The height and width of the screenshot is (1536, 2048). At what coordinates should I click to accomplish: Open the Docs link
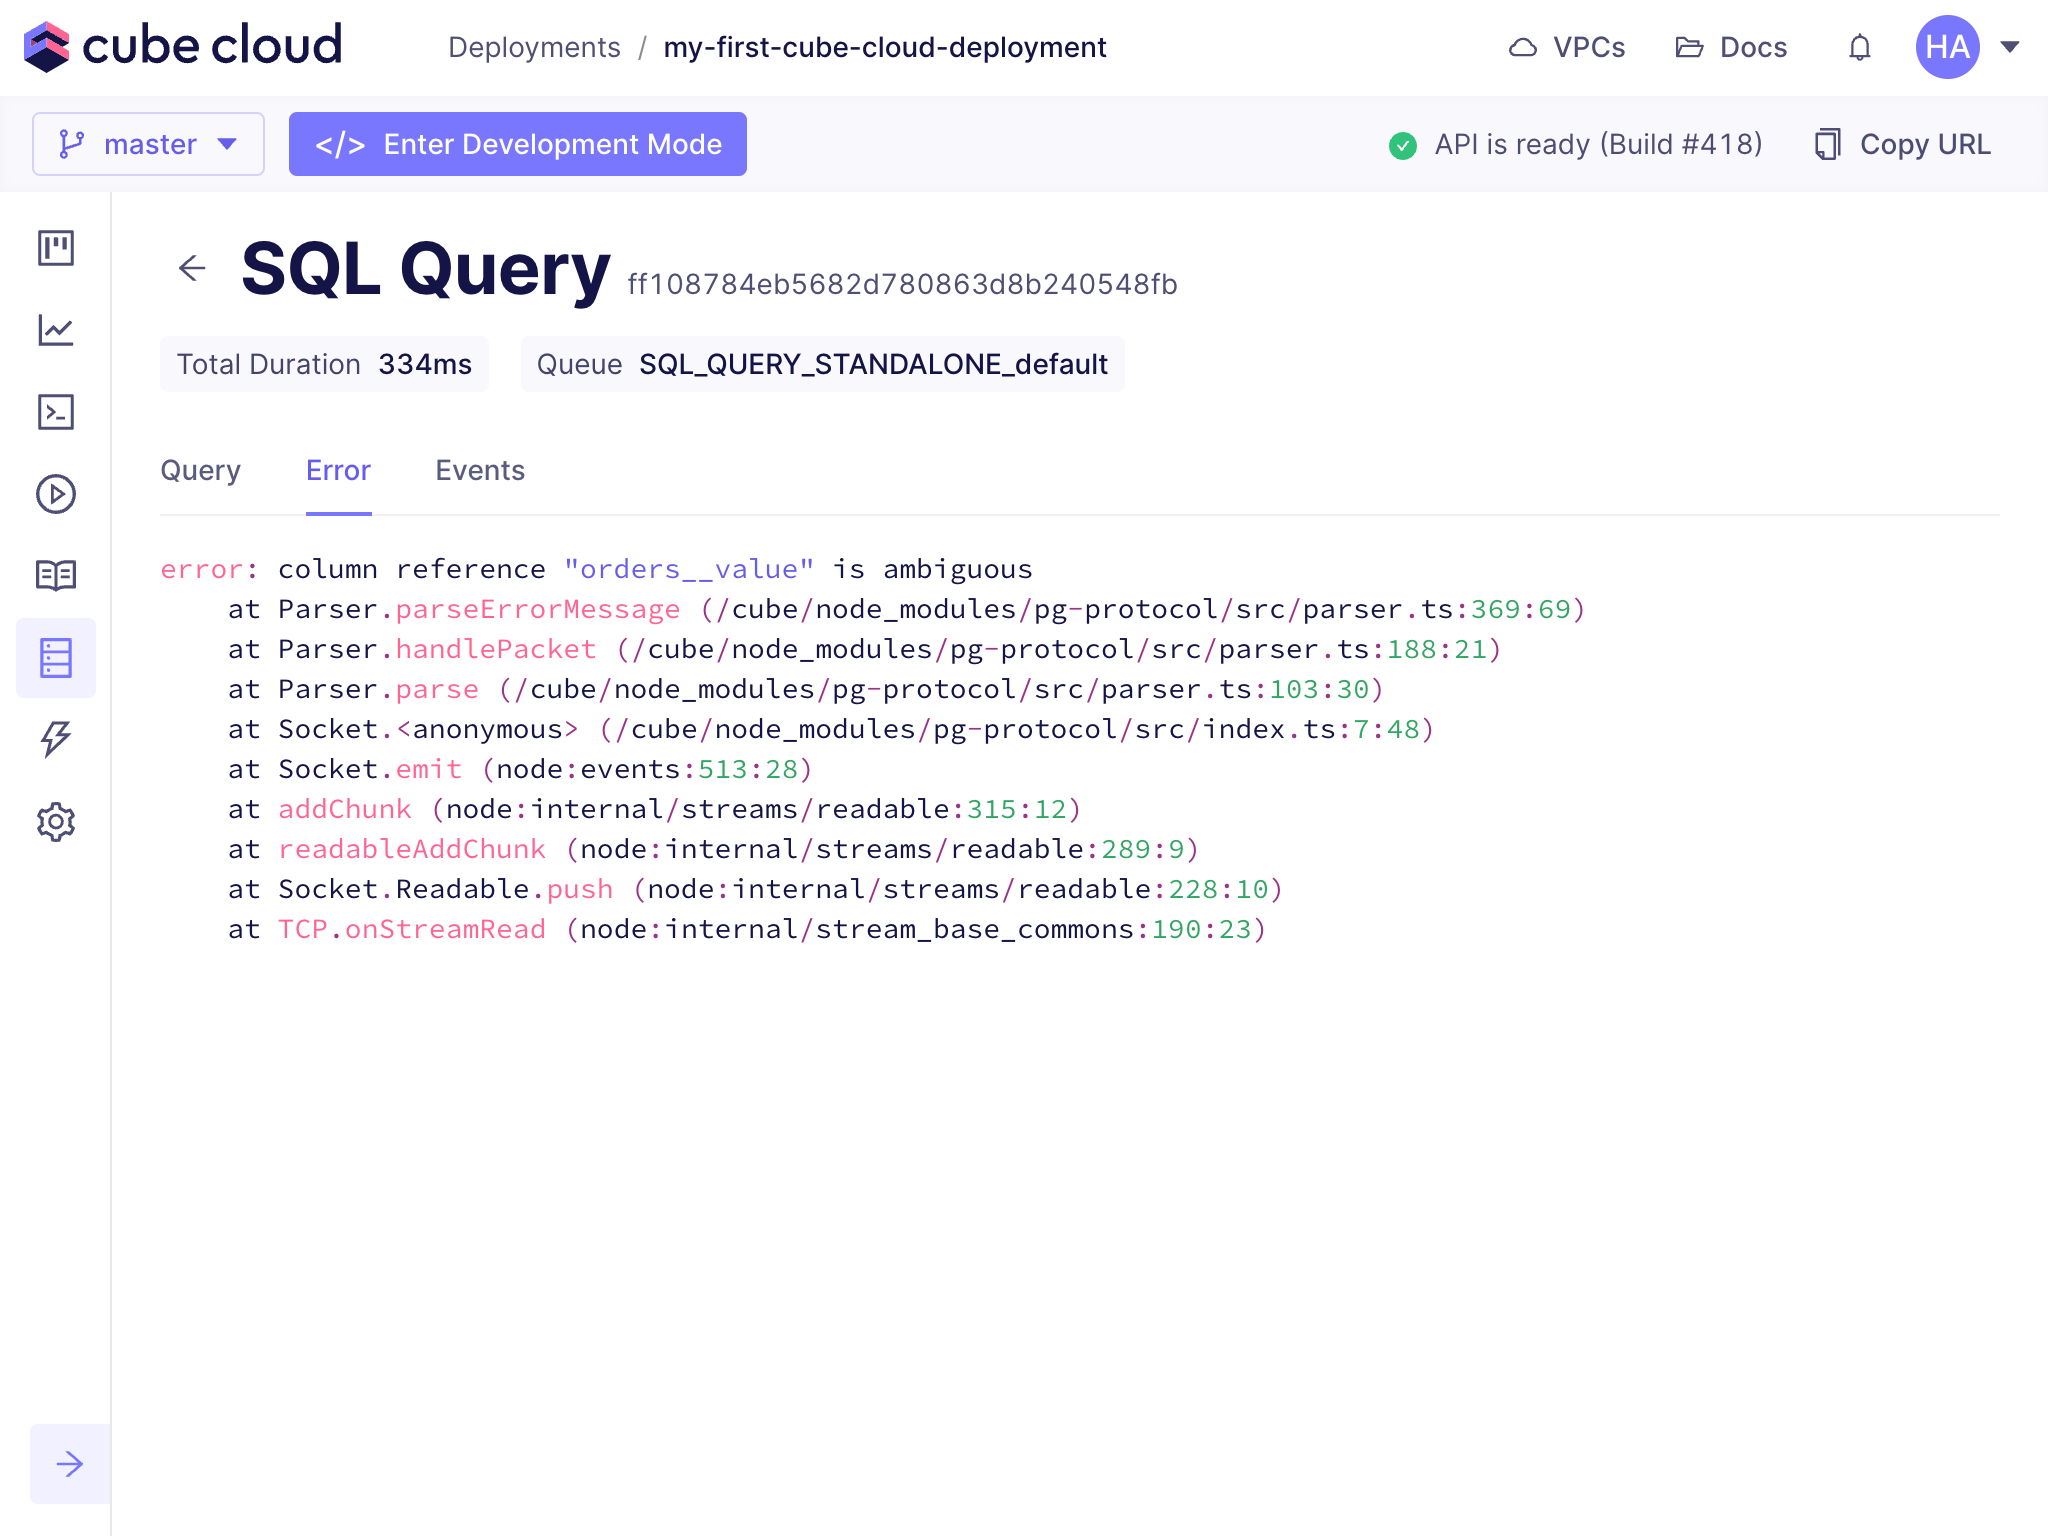click(1731, 47)
